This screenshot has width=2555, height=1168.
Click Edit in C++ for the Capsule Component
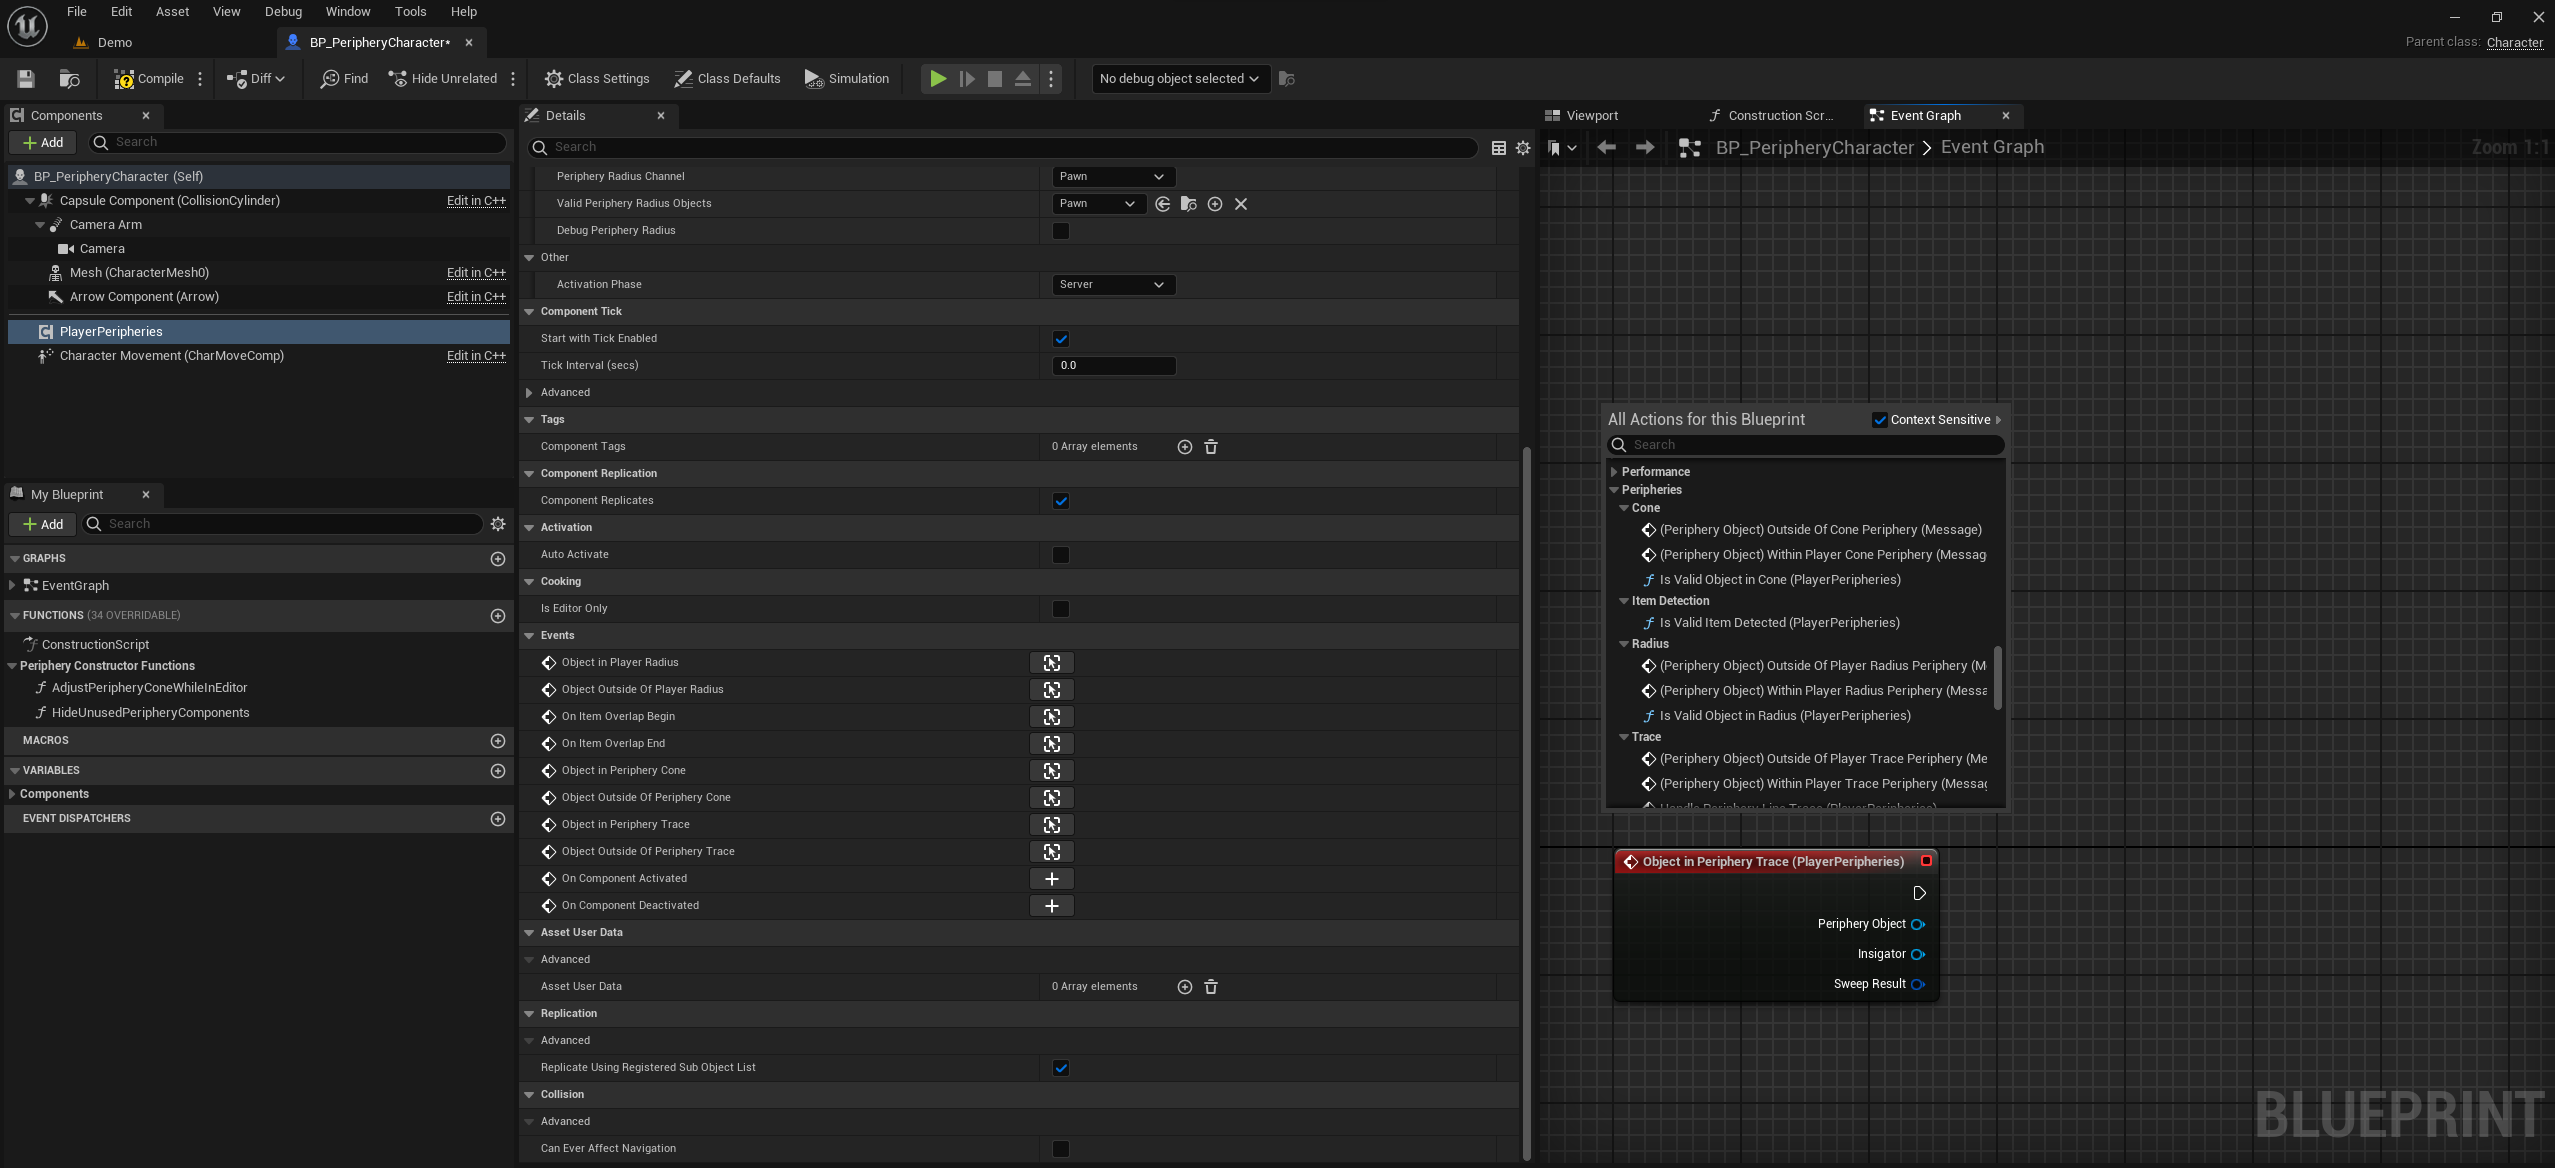coord(476,201)
